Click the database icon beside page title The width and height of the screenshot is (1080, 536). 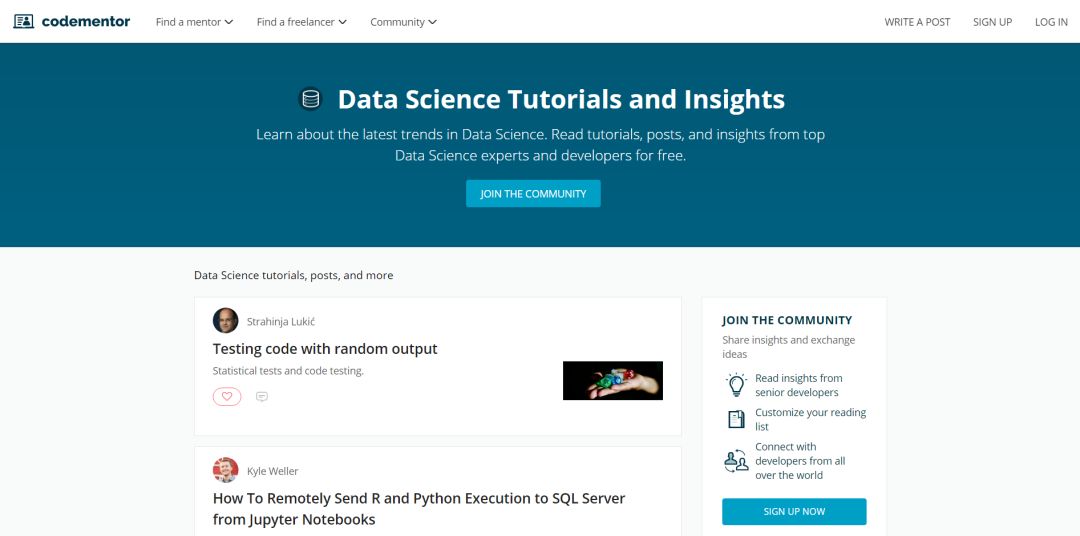311,99
